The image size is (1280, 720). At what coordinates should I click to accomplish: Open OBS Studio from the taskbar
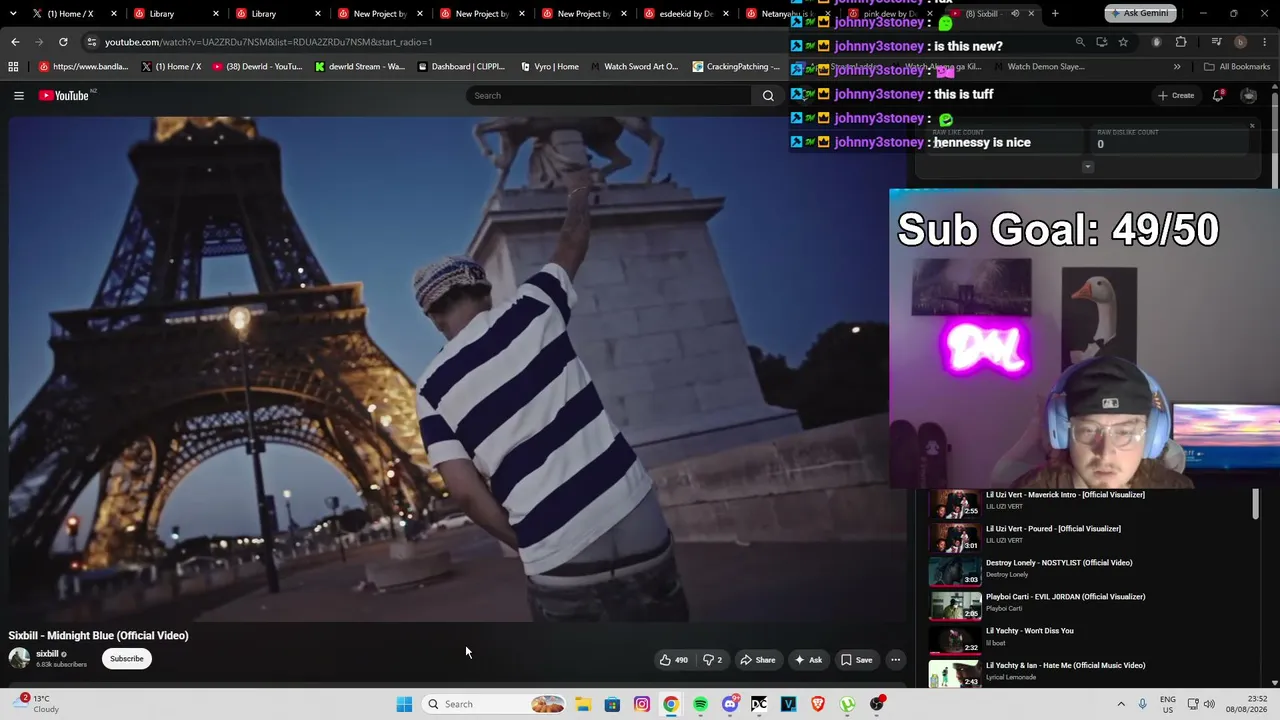(877, 704)
